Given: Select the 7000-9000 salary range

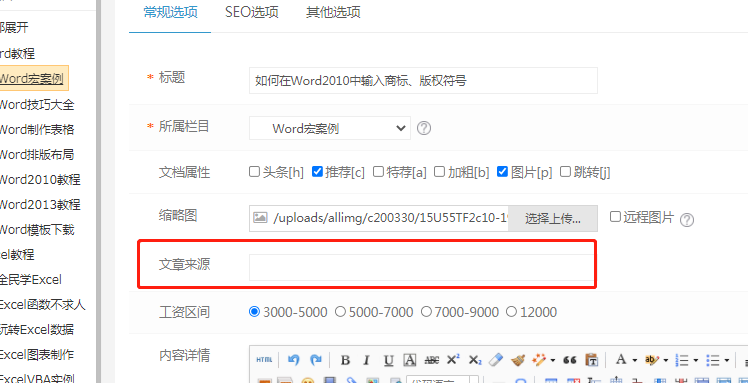Looking at the screenshot, I should (x=426, y=312).
